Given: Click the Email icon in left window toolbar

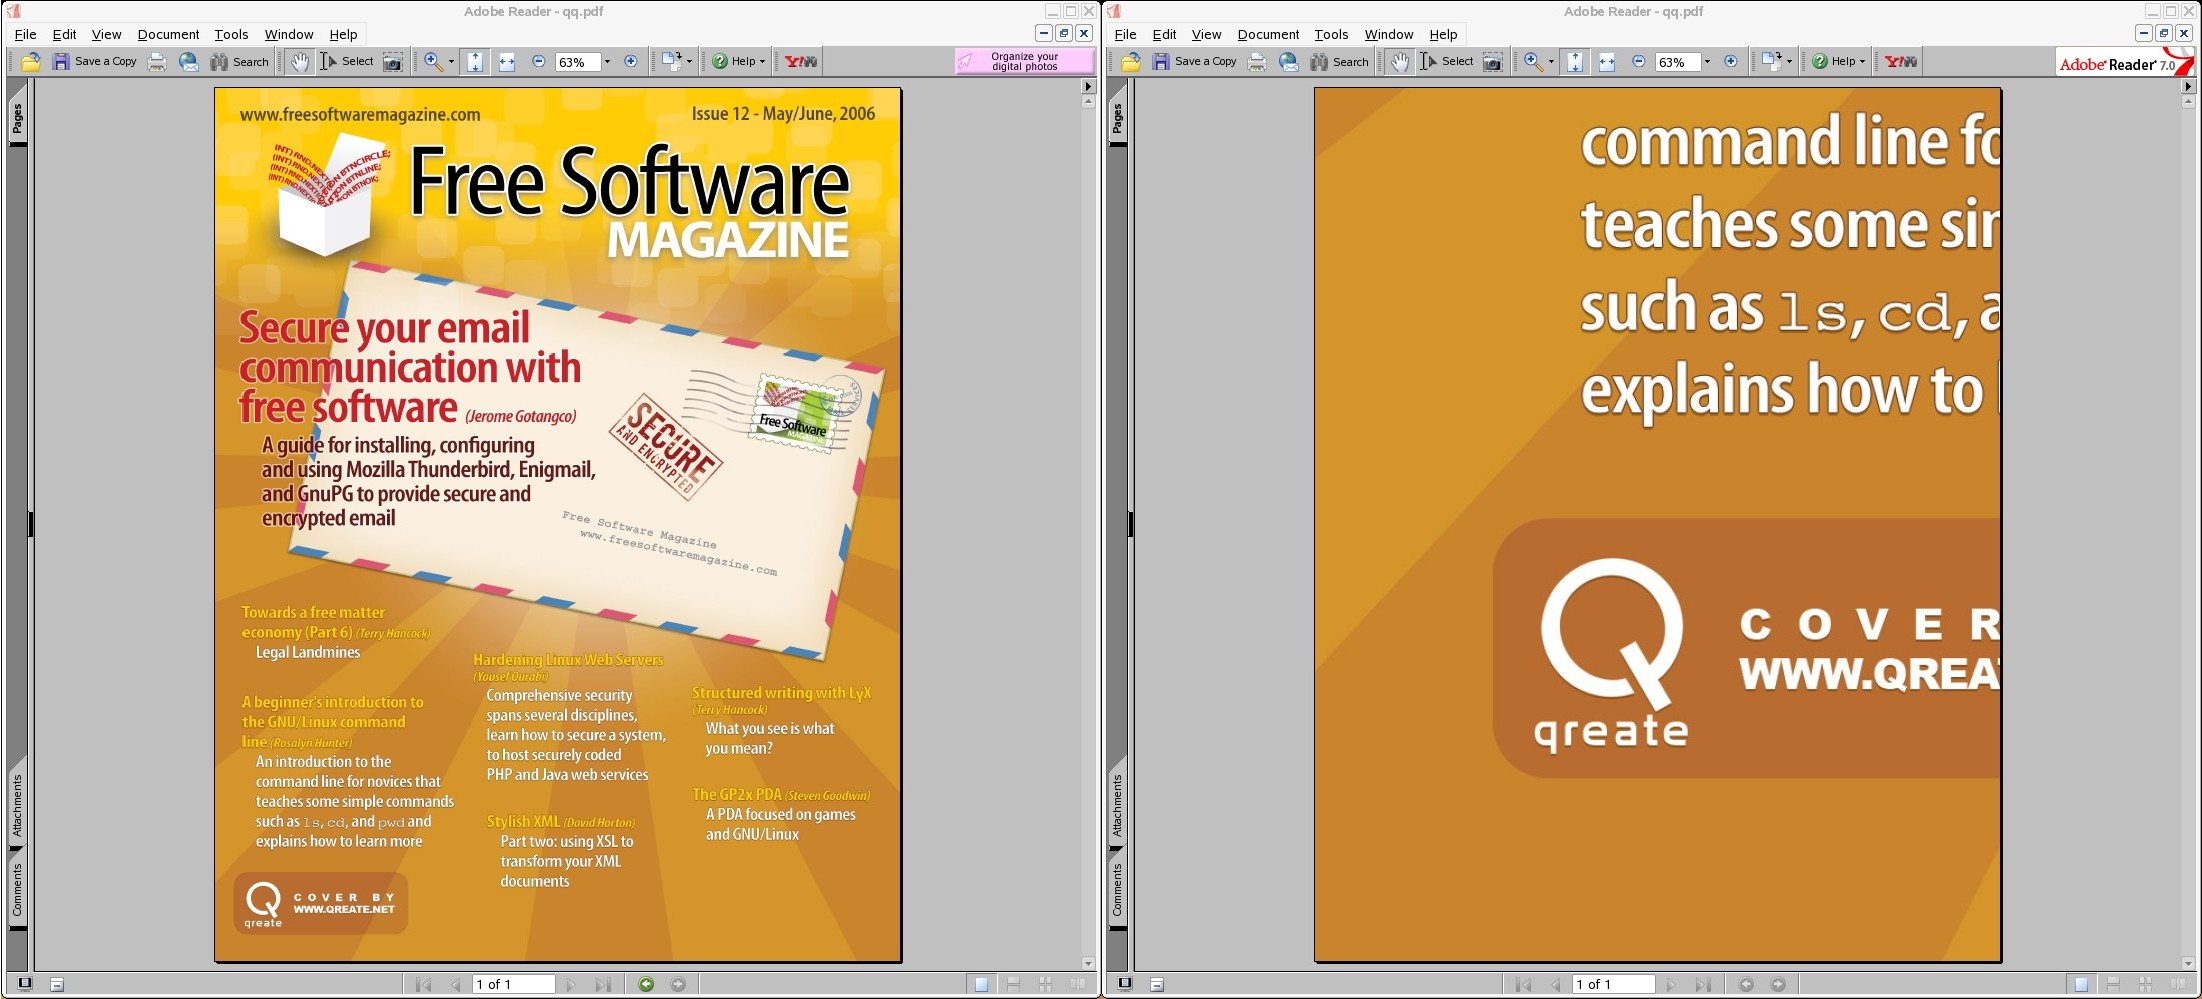Looking at the screenshot, I should pos(188,62).
